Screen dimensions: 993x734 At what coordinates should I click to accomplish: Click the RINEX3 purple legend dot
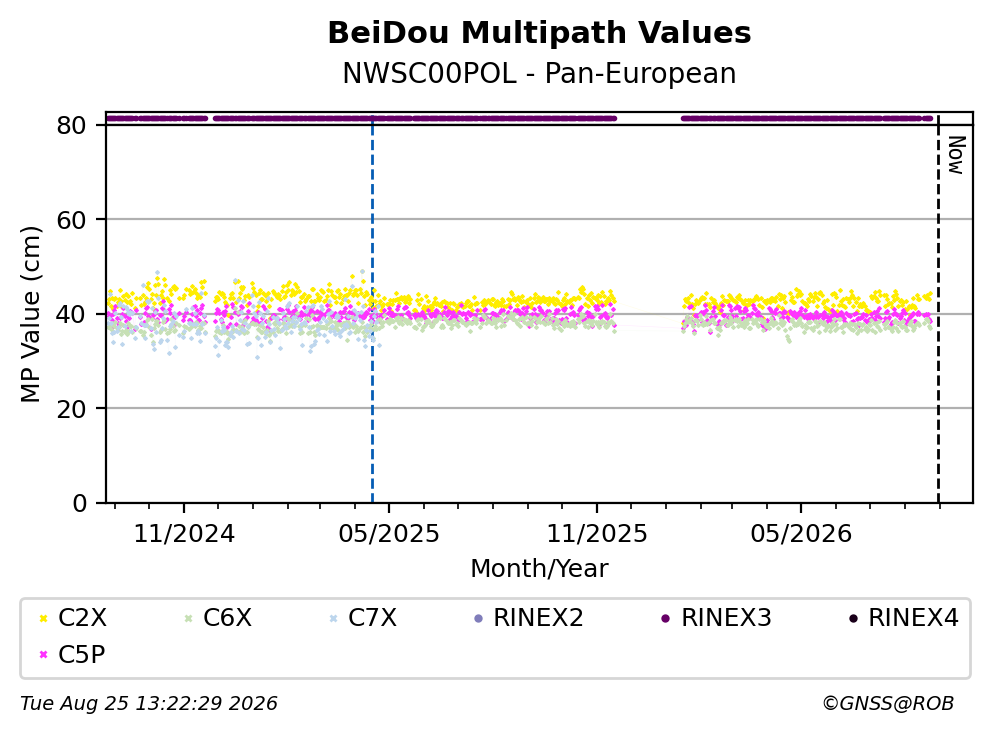tap(666, 618)
